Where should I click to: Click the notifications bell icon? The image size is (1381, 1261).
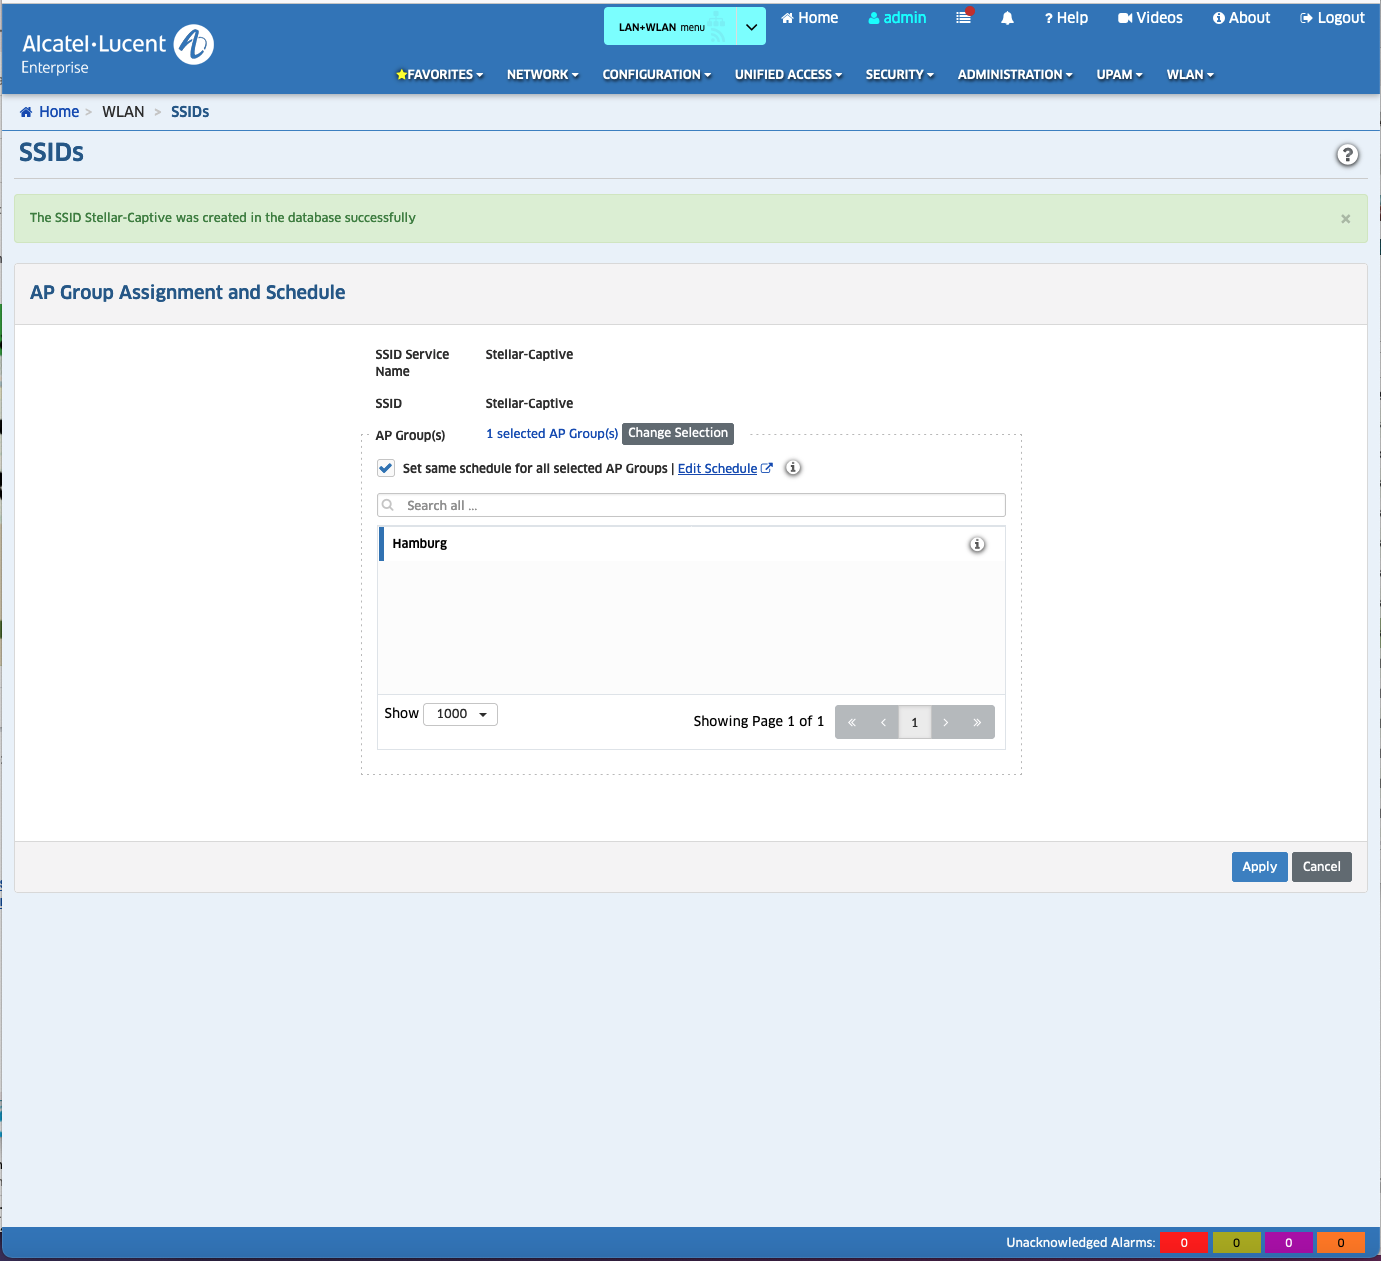pyautogui.click(x=1007, y=18)
